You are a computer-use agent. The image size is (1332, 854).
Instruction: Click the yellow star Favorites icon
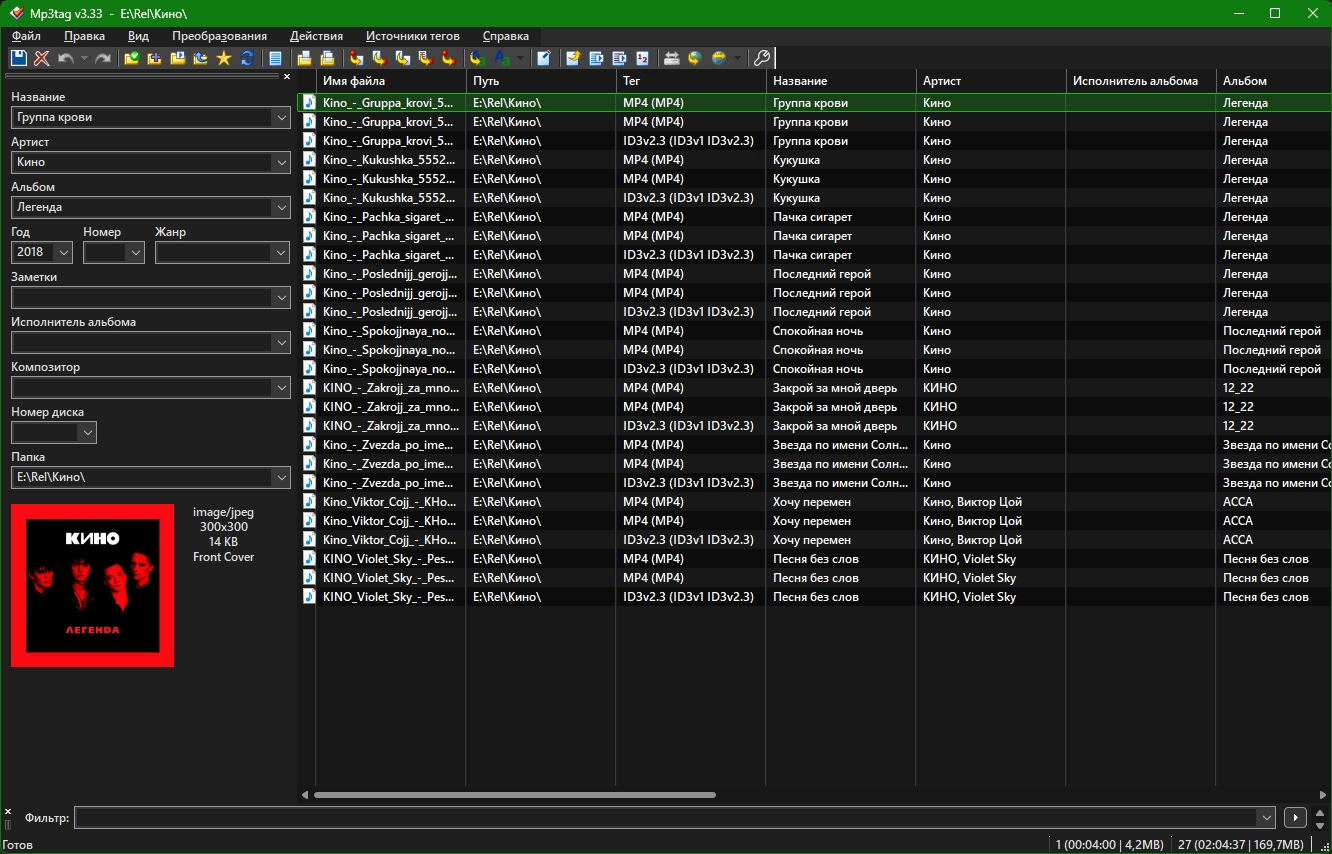pos(224,58)
